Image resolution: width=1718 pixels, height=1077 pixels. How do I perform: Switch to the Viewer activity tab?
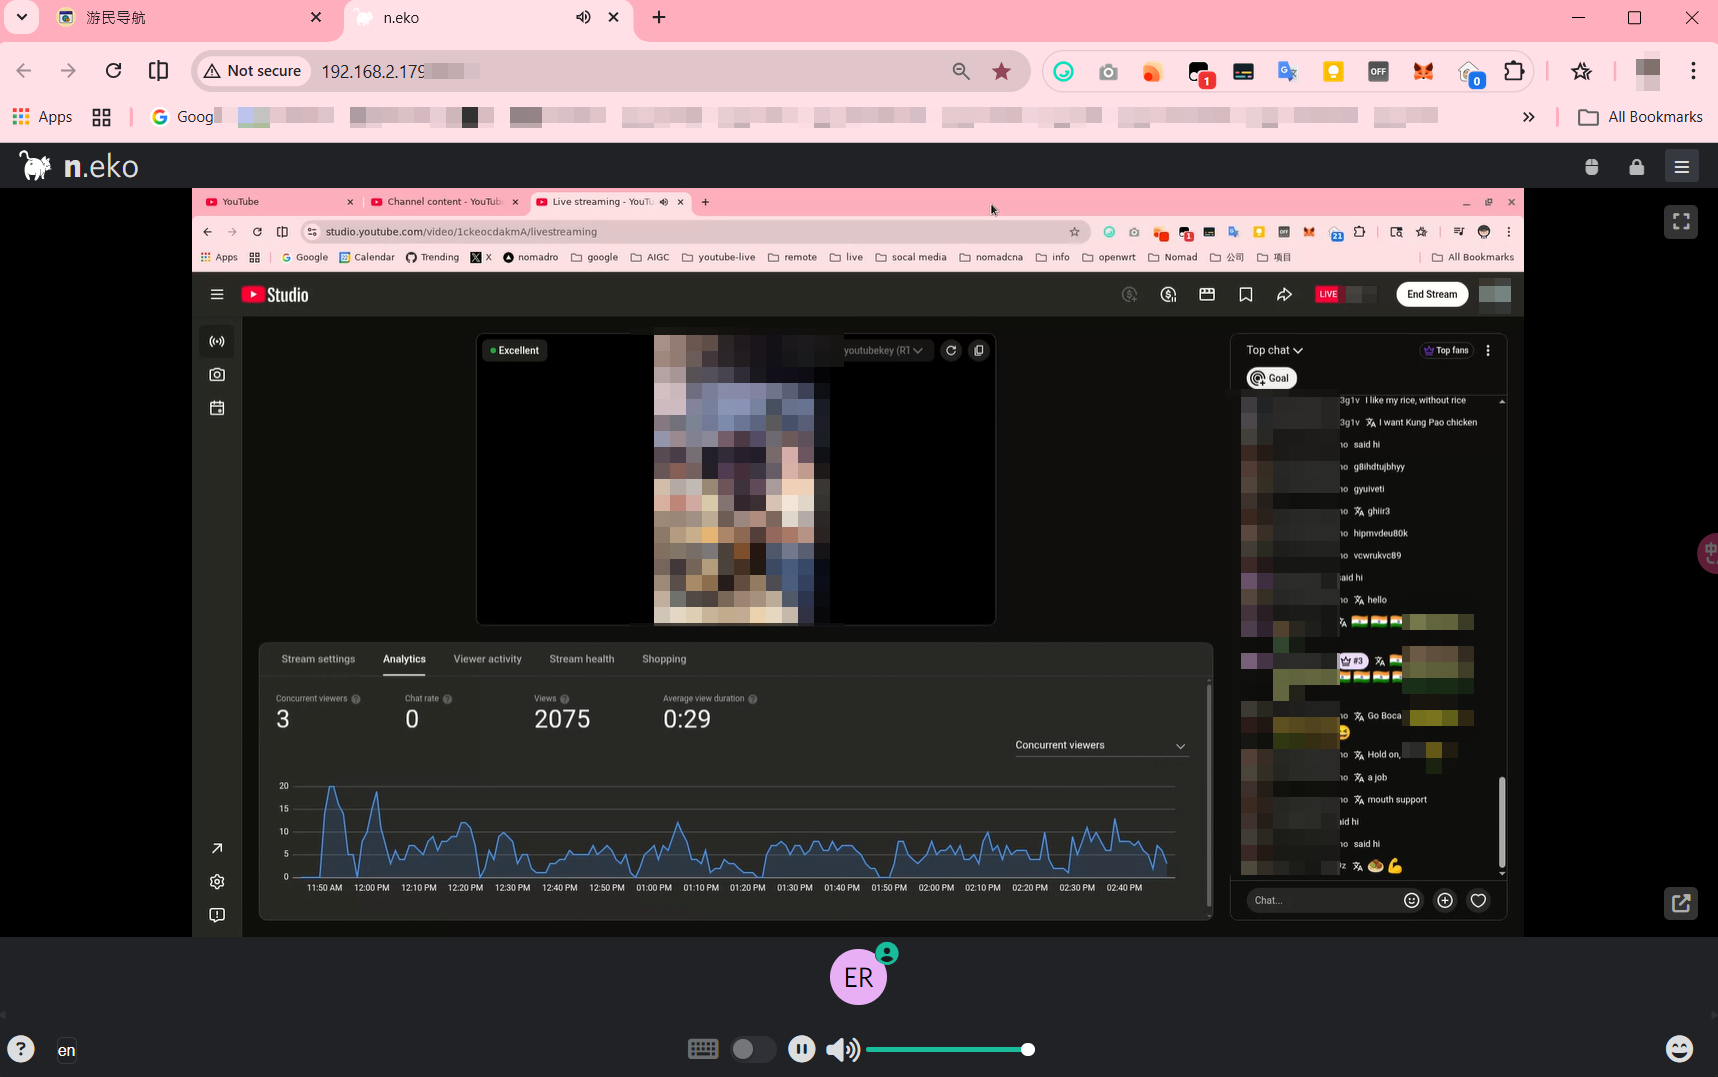tap(487, 659)
